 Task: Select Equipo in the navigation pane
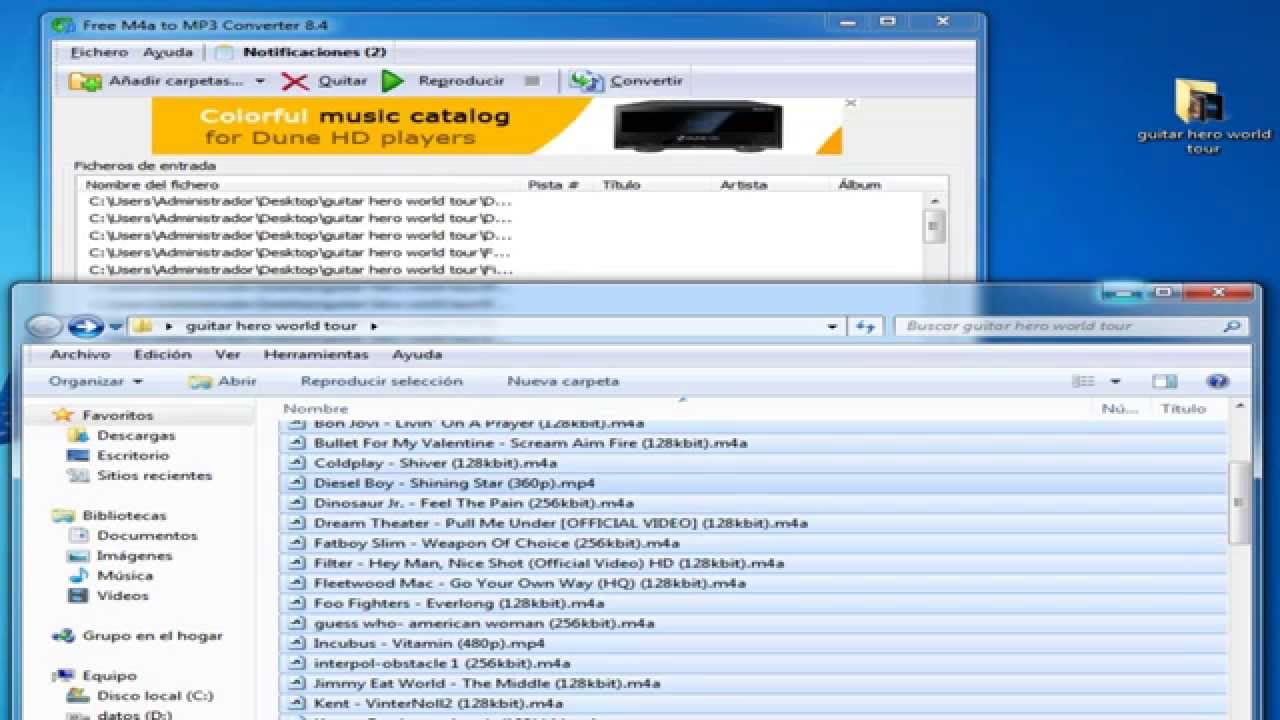coord(109,675)
